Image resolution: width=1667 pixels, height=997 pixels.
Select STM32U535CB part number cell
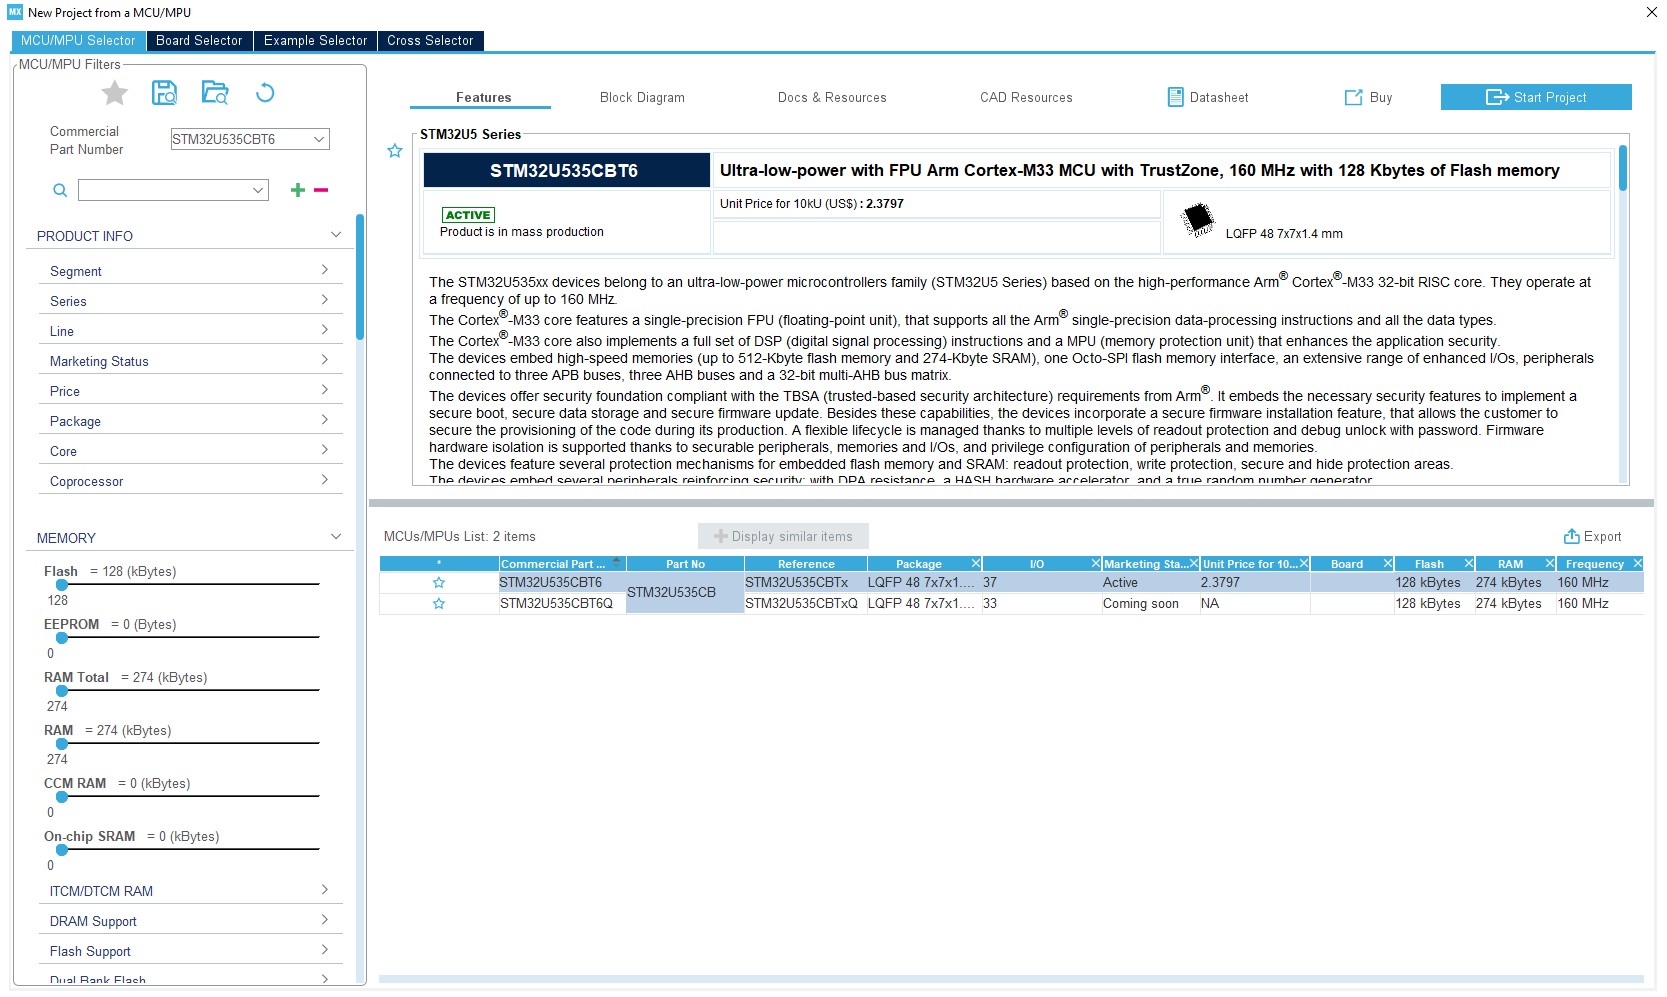coord(685,593)
